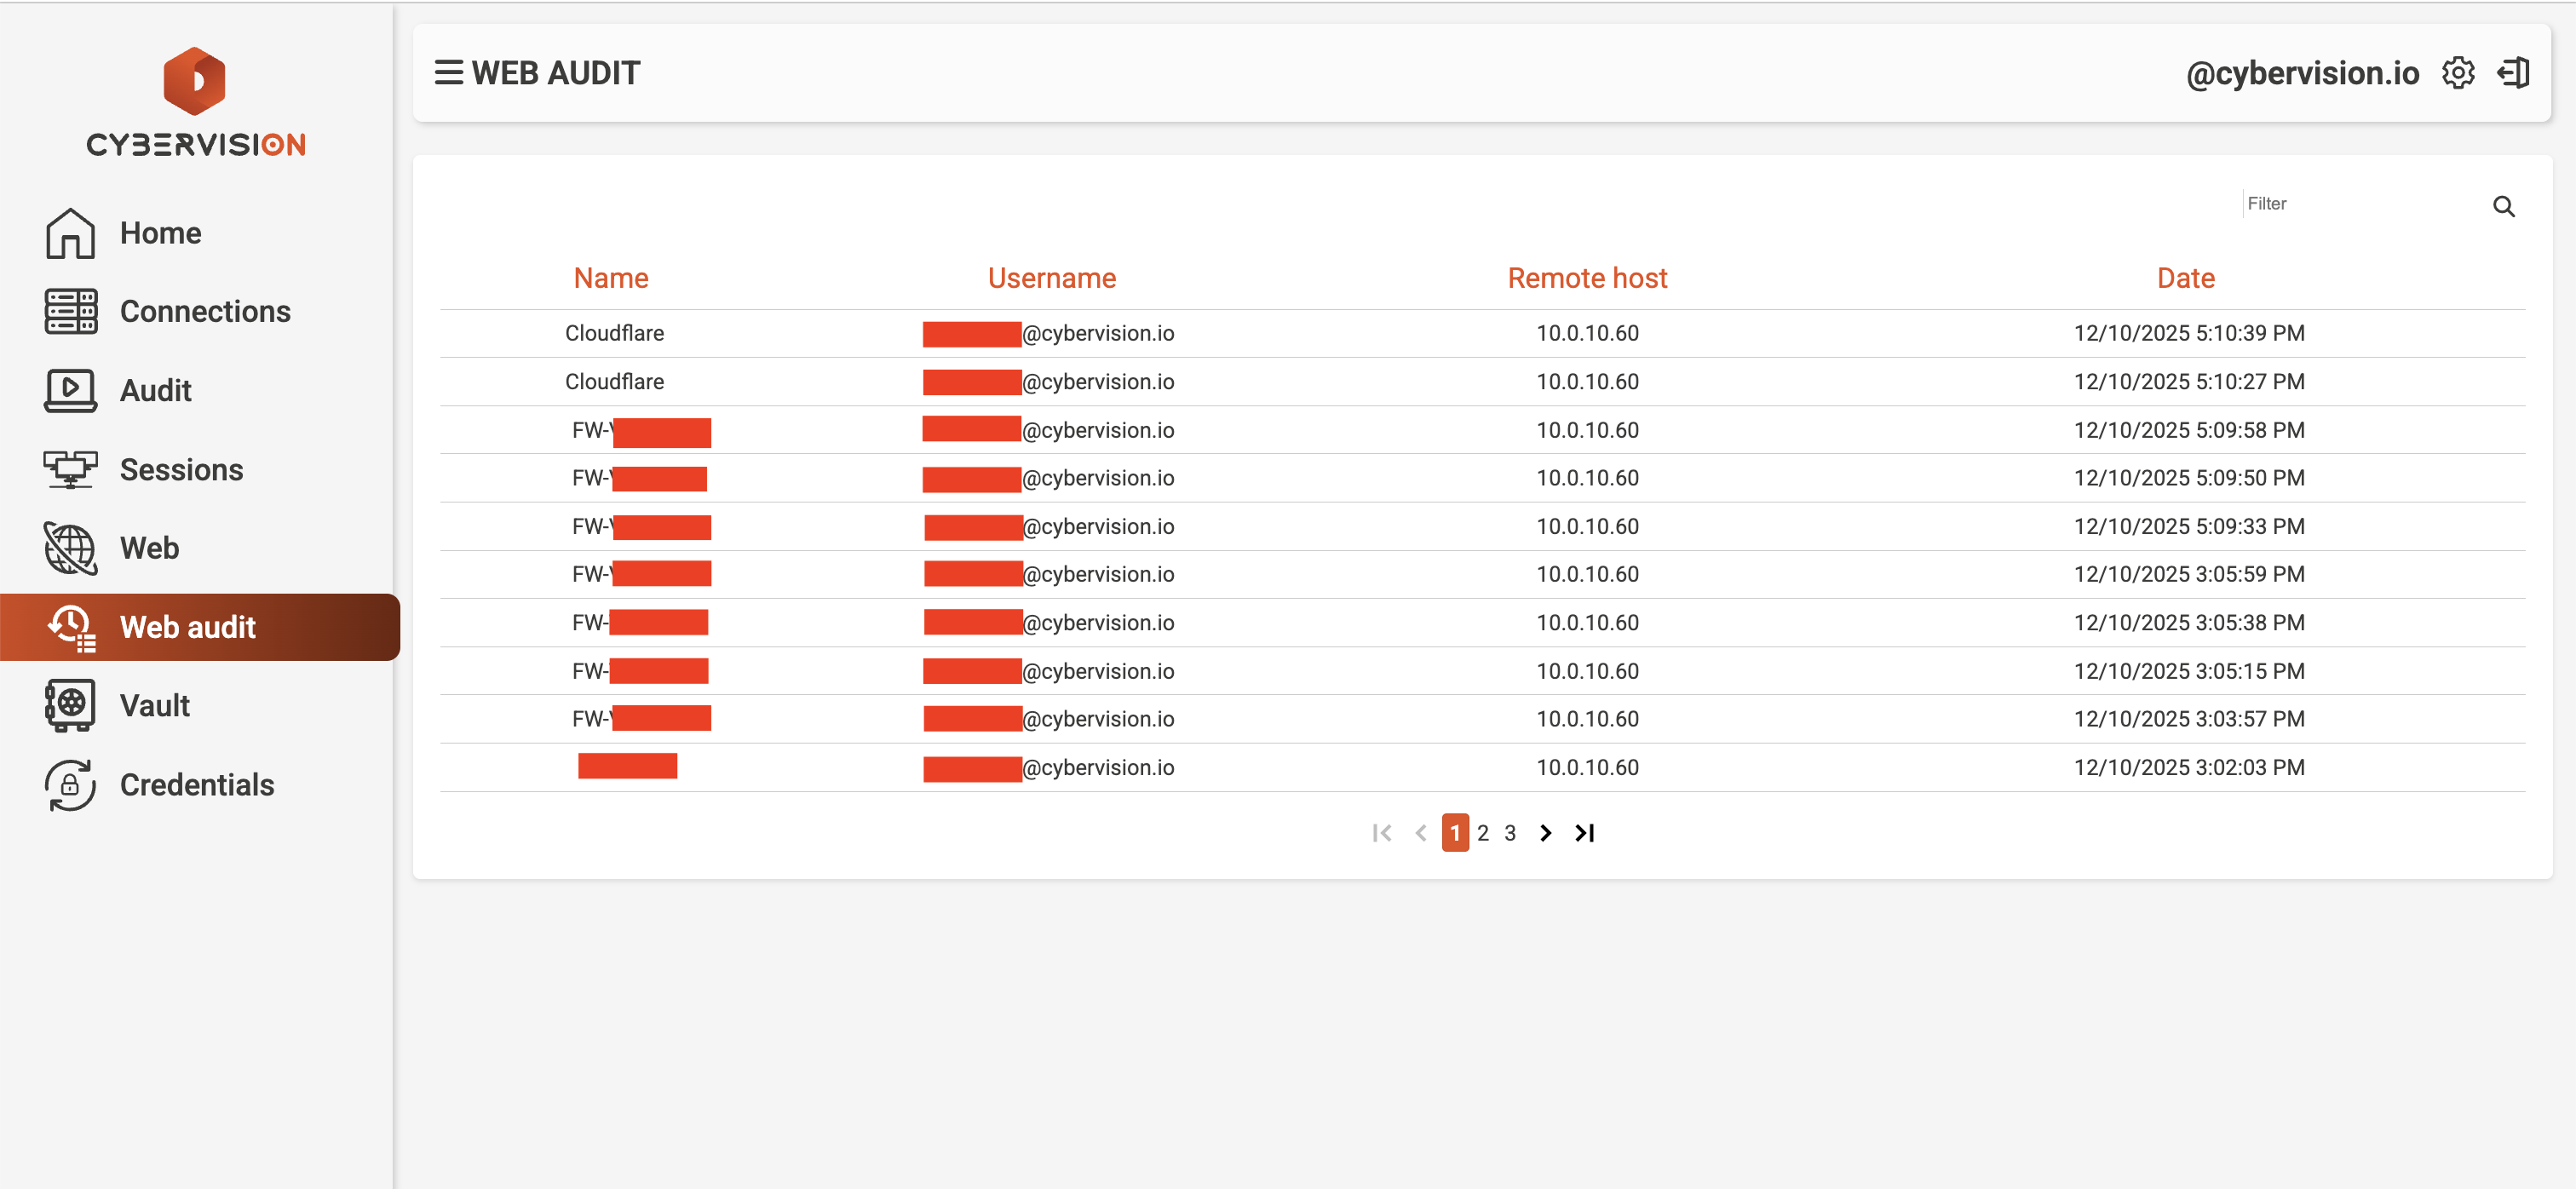Viewport: 2576px width, 1189px height.
Task: Open the Home section from the sidebar
Action: click(x=69, y=232)
